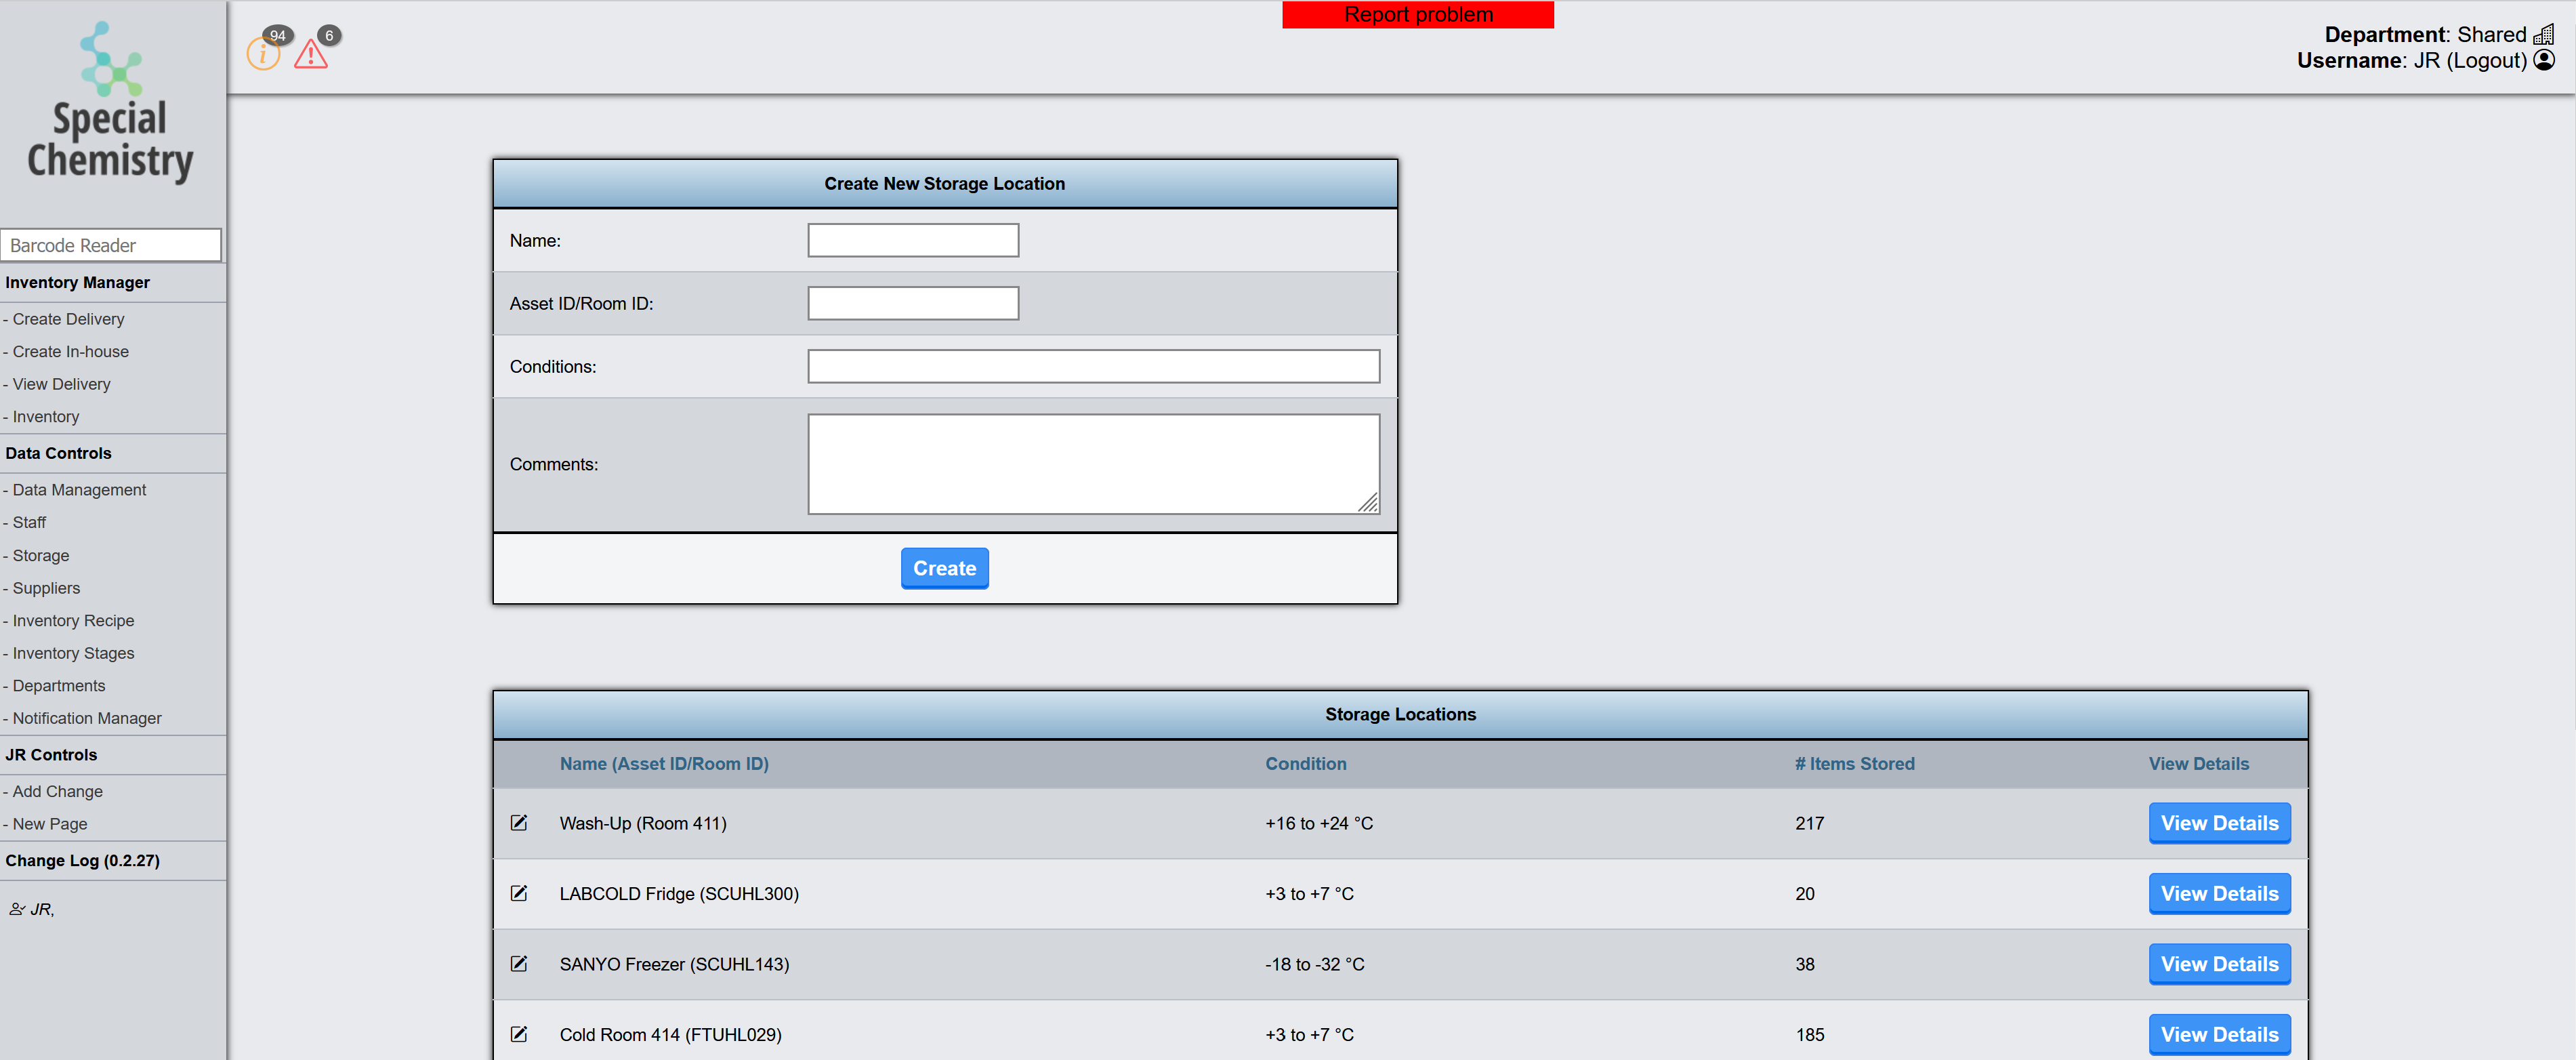The width and height of the screenshot is (2576, 1060).
Task: Sort by the # Items Stored column header
Action: point(1854,764)
